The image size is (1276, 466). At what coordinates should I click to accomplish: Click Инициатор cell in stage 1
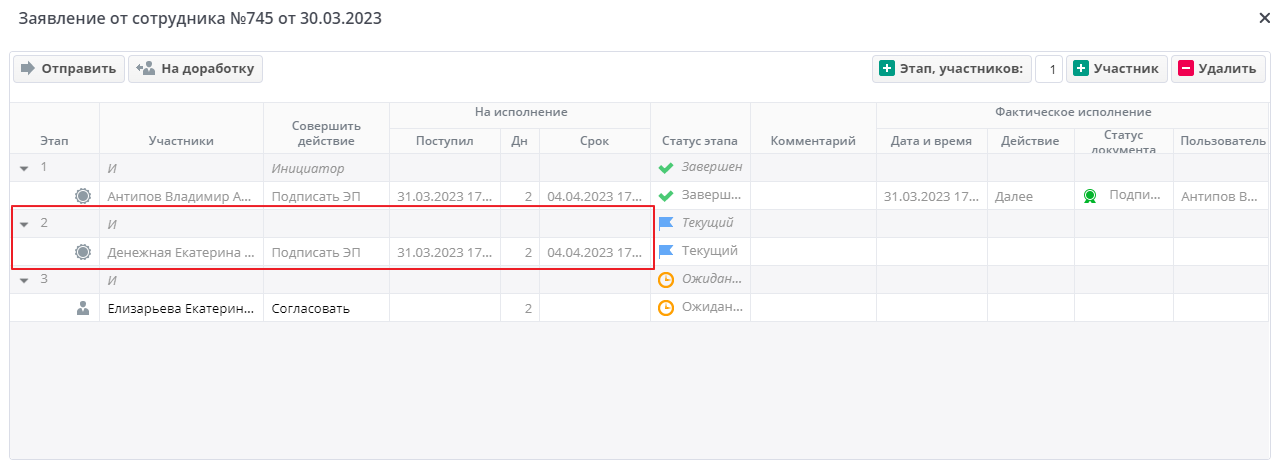pos(326,168)
